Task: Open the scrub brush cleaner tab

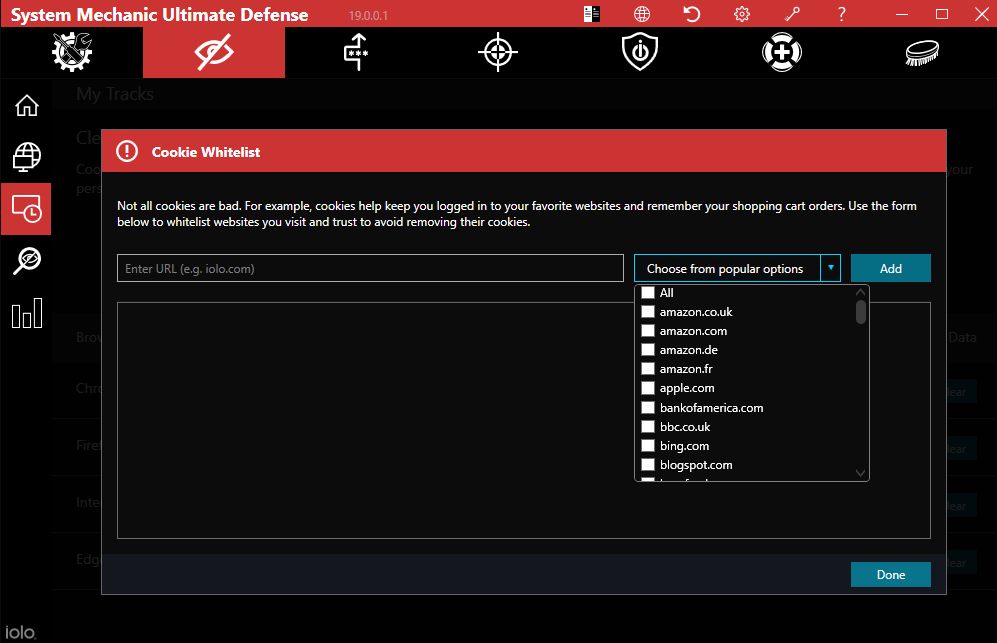Action: 923,52
